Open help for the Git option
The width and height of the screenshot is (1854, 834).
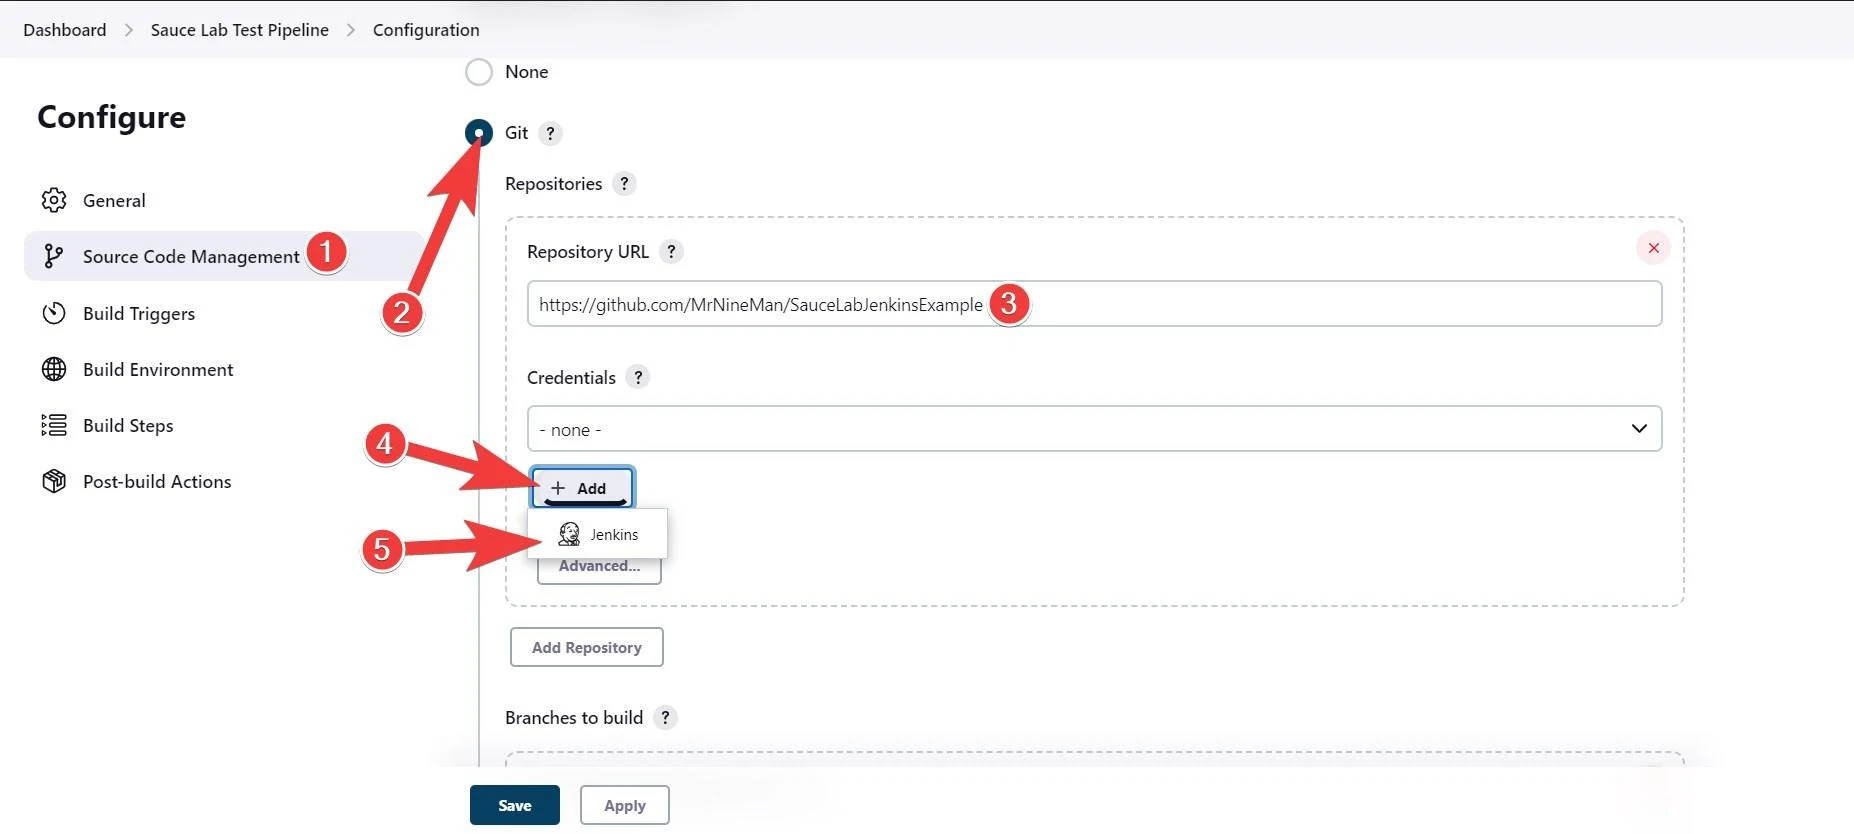(550, 133)
